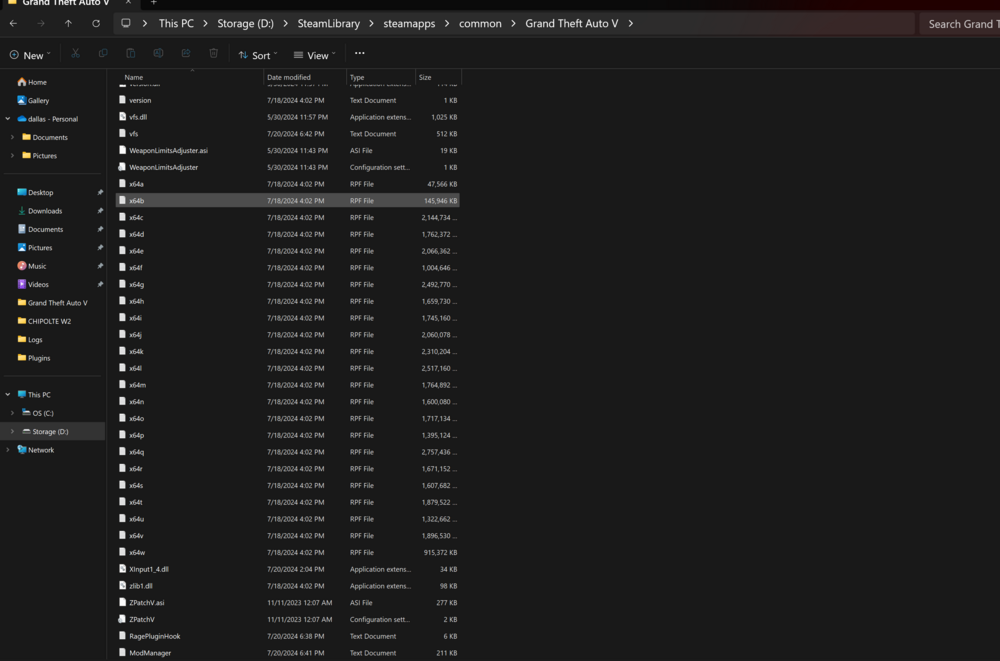Click the Paste toolbar icon

coord(131,54)
